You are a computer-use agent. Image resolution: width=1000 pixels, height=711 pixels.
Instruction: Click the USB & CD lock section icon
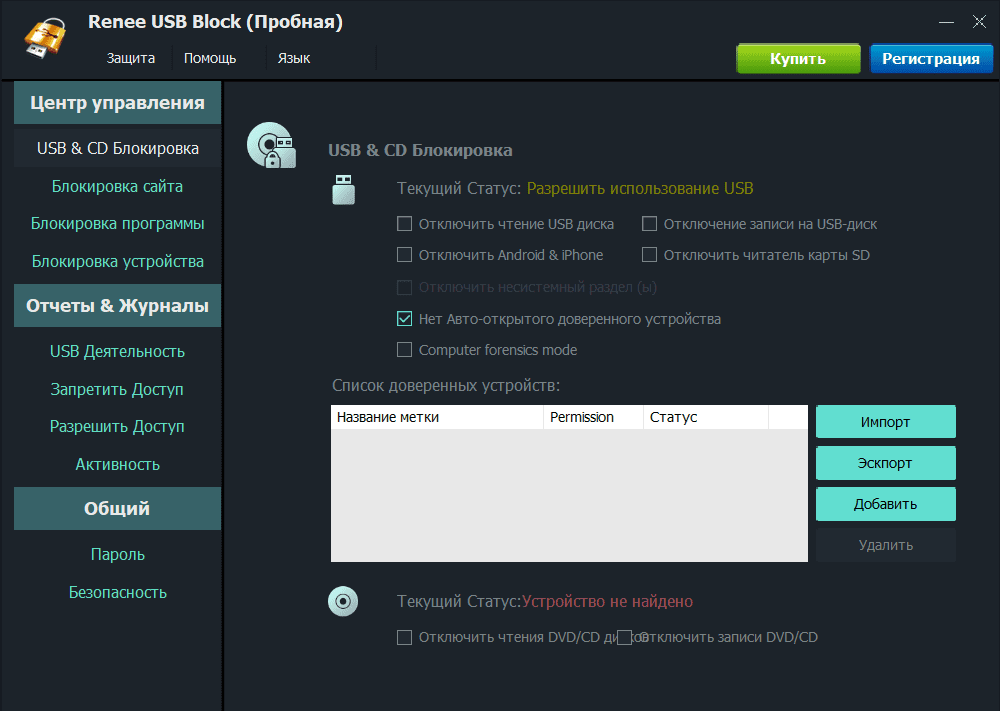271,145
